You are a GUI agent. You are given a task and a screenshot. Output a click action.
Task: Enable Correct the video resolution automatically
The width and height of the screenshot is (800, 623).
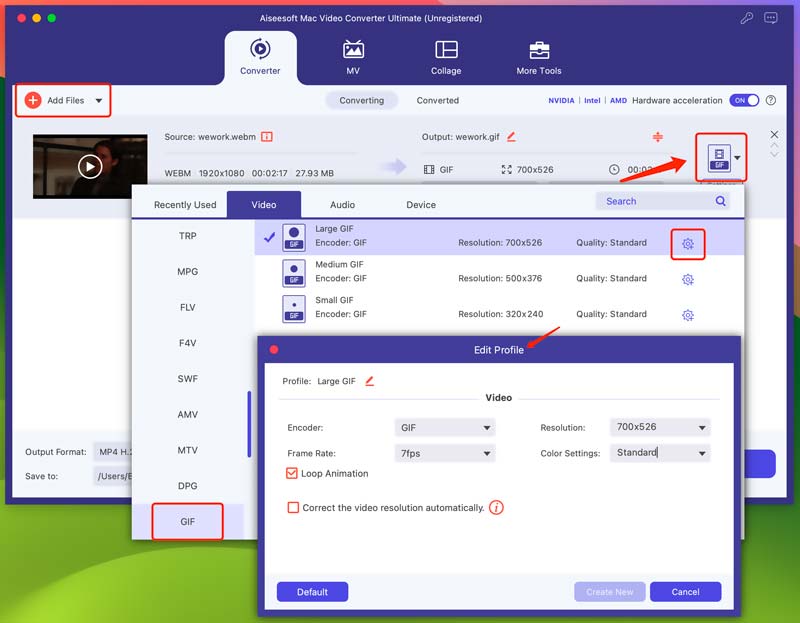(x=293, y=508)
